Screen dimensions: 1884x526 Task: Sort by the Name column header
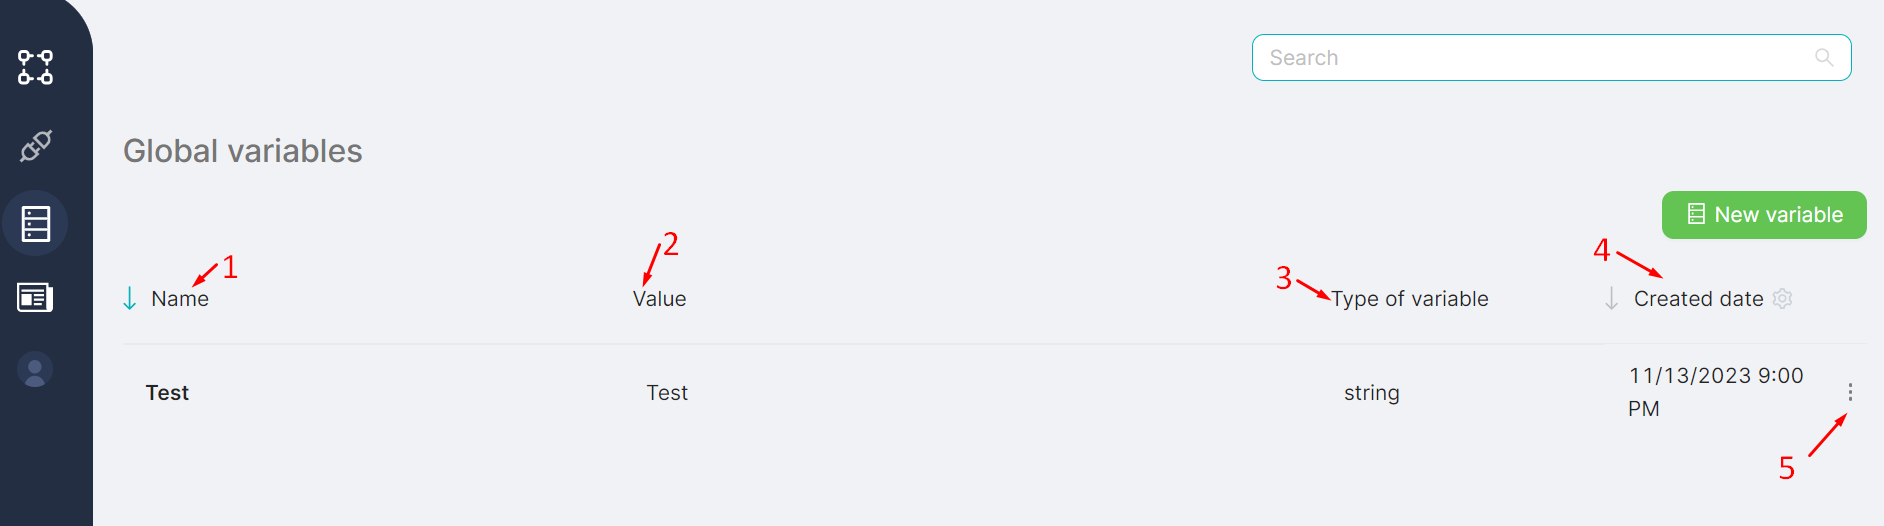180,299
